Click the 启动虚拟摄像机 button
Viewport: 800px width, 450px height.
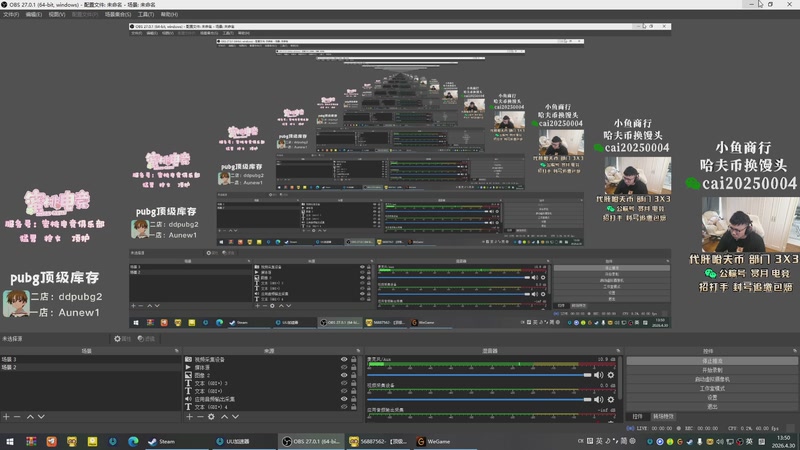712,379
